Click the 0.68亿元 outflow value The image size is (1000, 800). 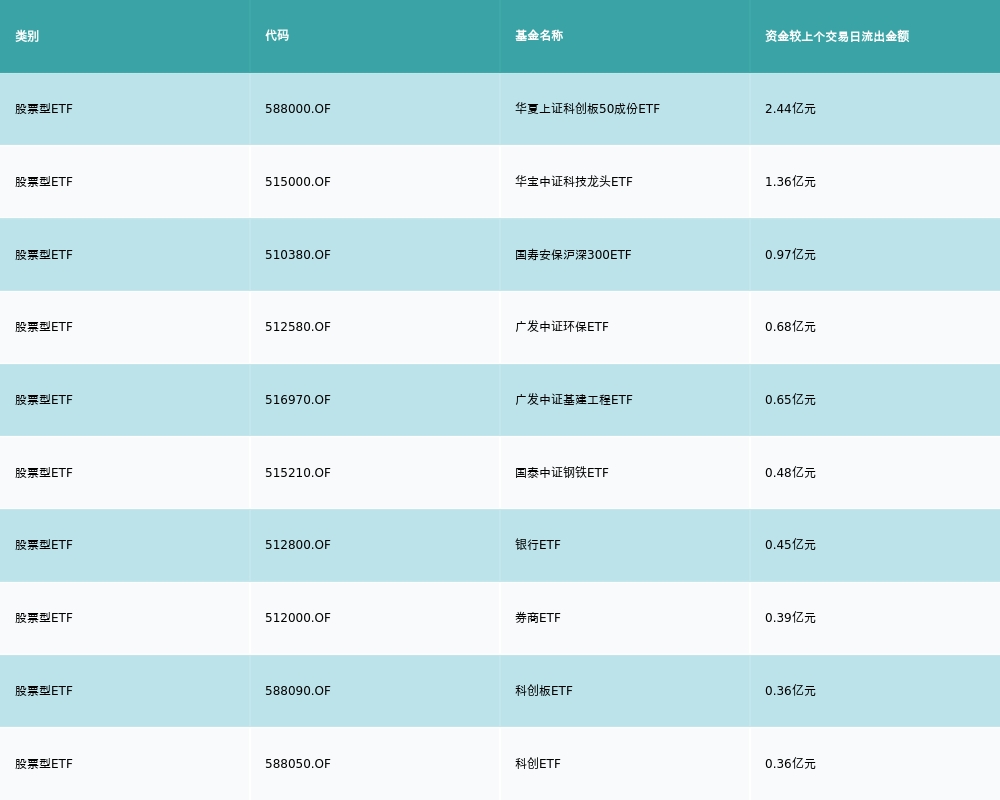tap(790, 327)
